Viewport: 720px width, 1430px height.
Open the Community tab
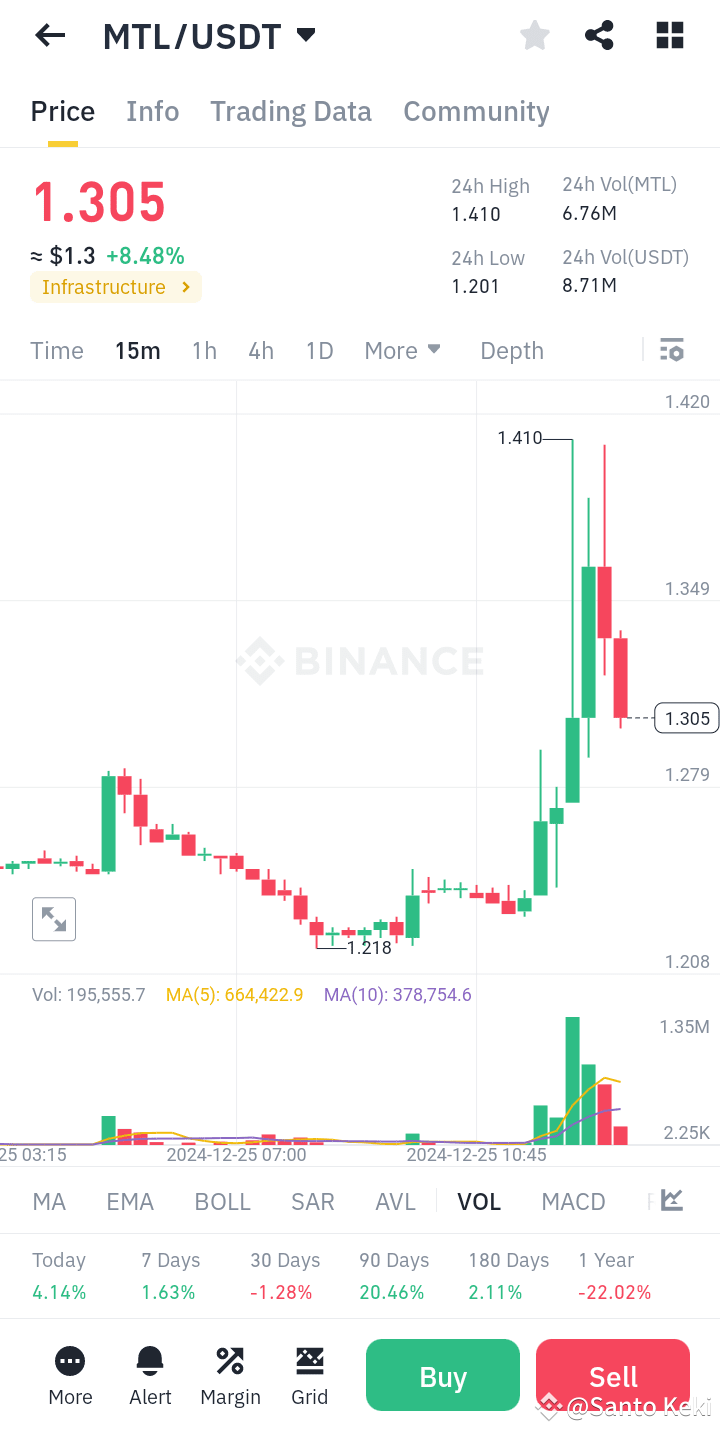pos(476,111)
